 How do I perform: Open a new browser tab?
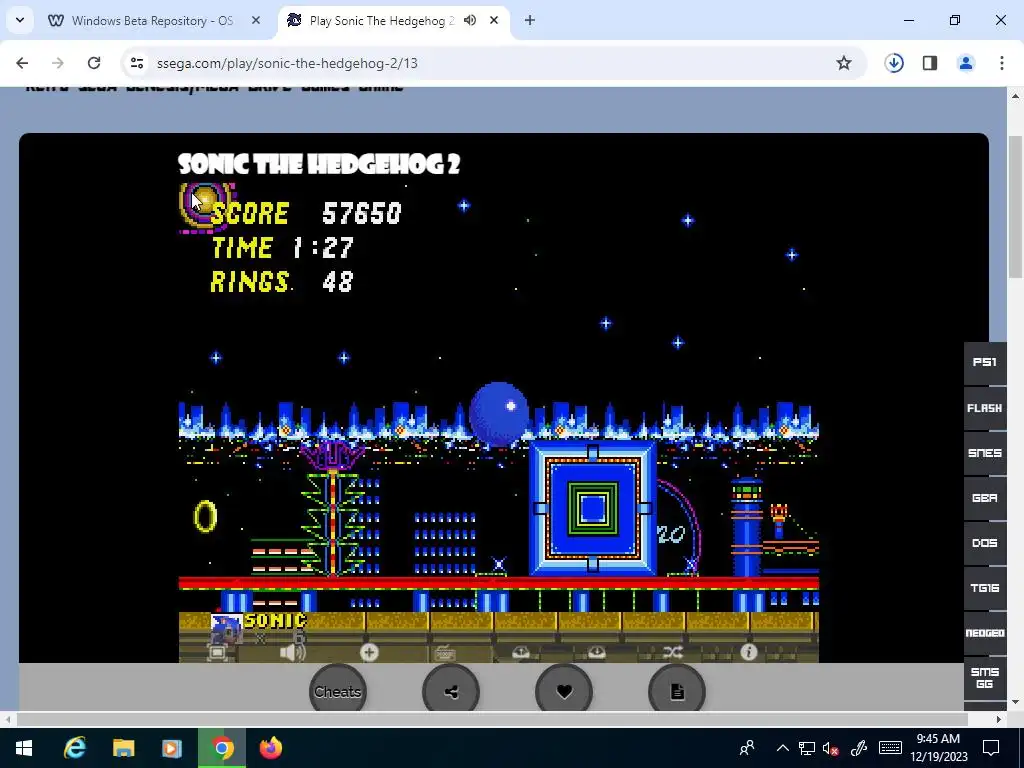(530, 20)
